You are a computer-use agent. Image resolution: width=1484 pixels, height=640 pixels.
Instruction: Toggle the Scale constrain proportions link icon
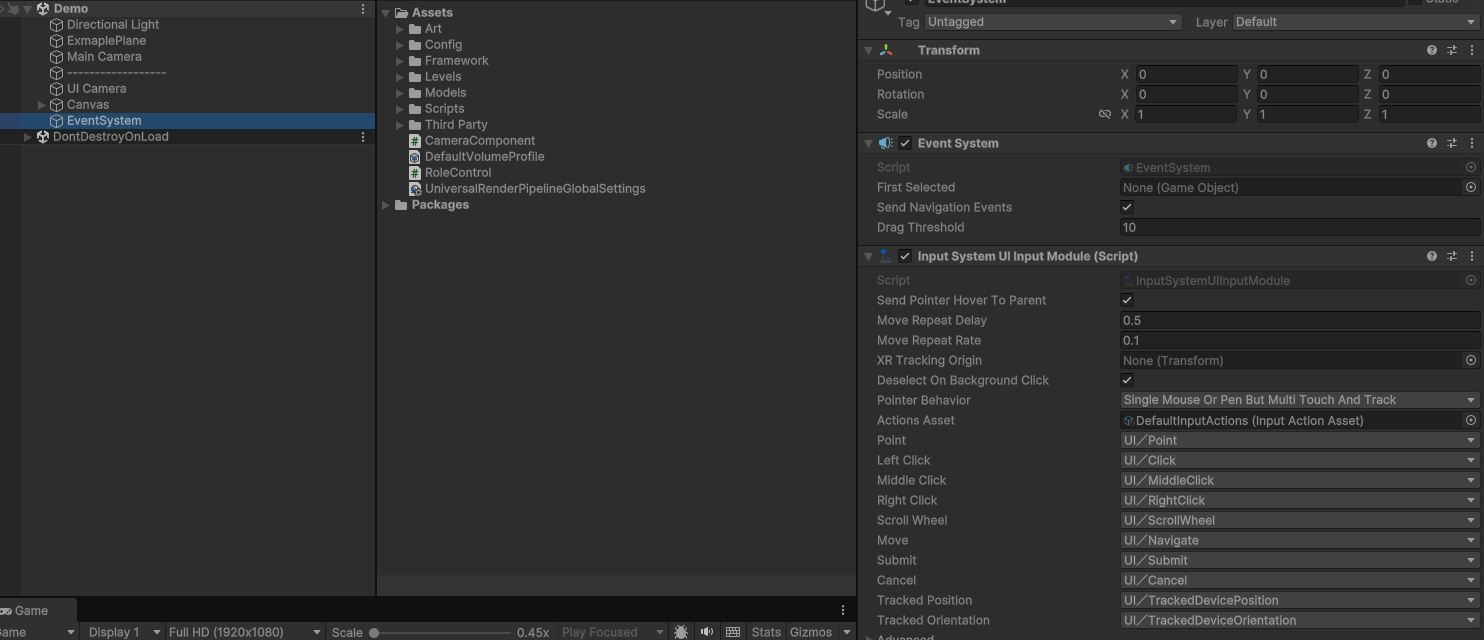(1105, 114)
